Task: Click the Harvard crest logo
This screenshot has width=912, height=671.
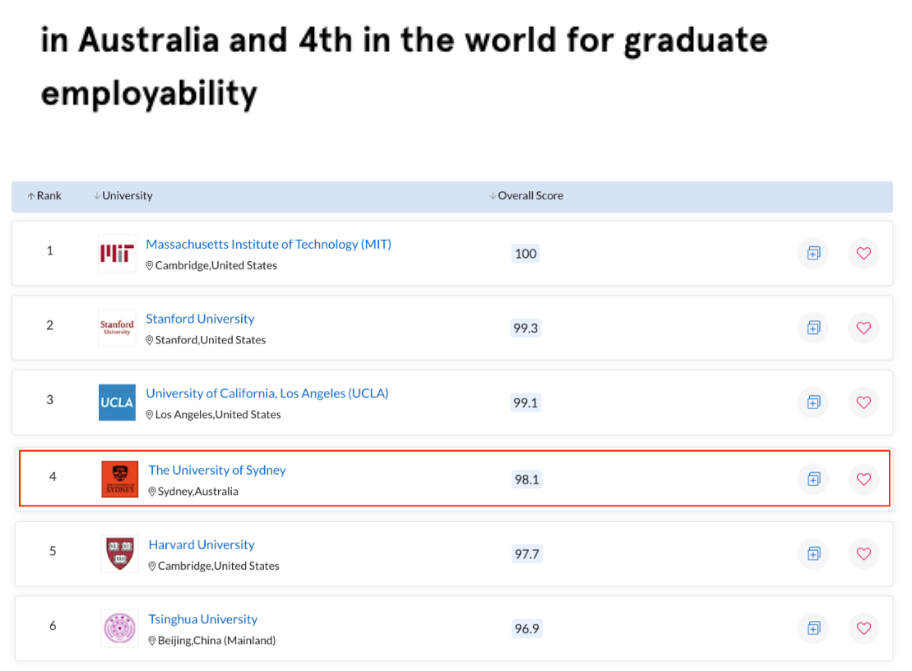Action: pyautogui.click(x=119, y=554)
